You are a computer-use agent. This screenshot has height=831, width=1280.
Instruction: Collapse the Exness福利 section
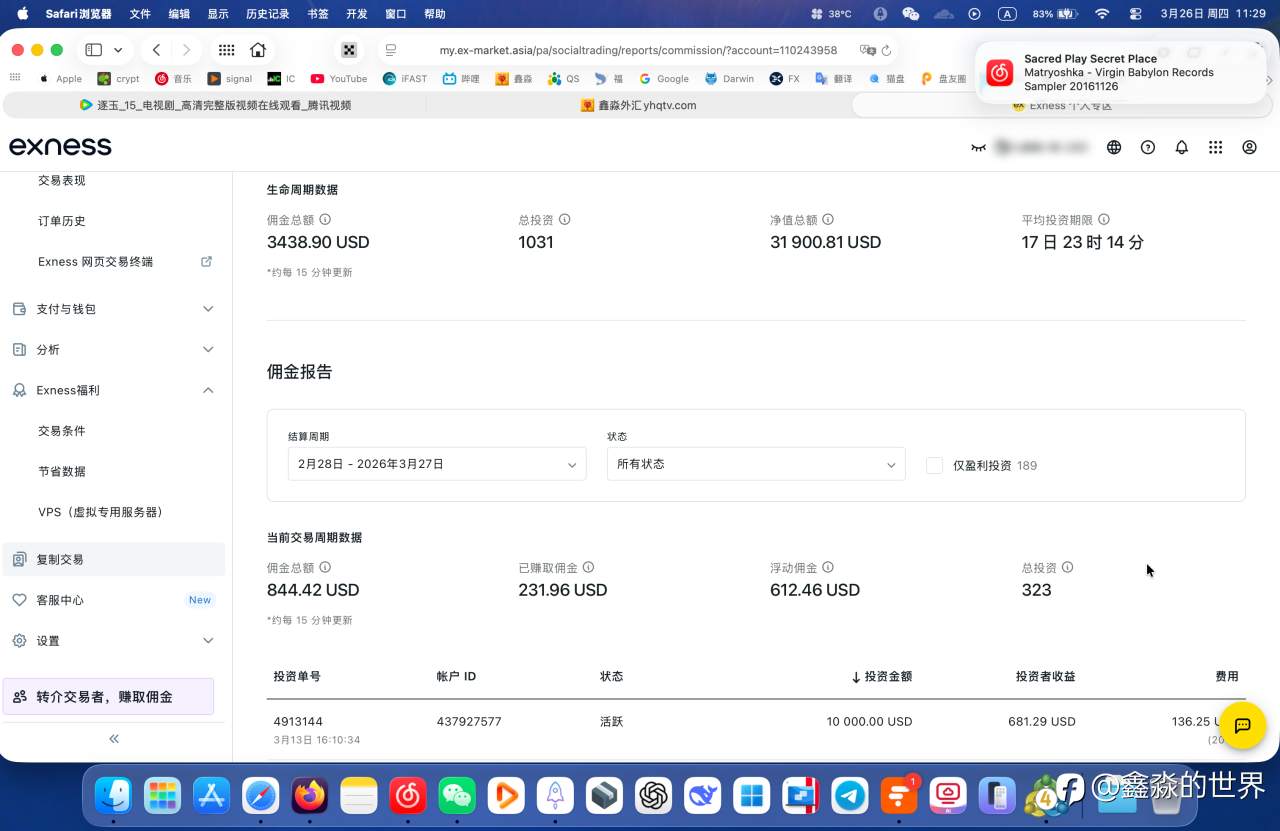208,390
